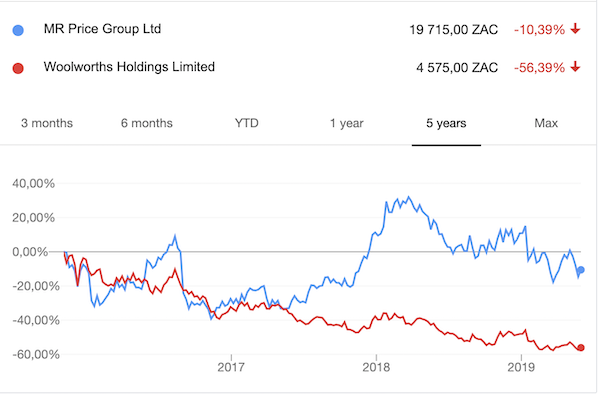600x399 pixels.
Task: Open the MR Price Group Ltd stock name
Action: pyautogui.click(x=102, y=29)
